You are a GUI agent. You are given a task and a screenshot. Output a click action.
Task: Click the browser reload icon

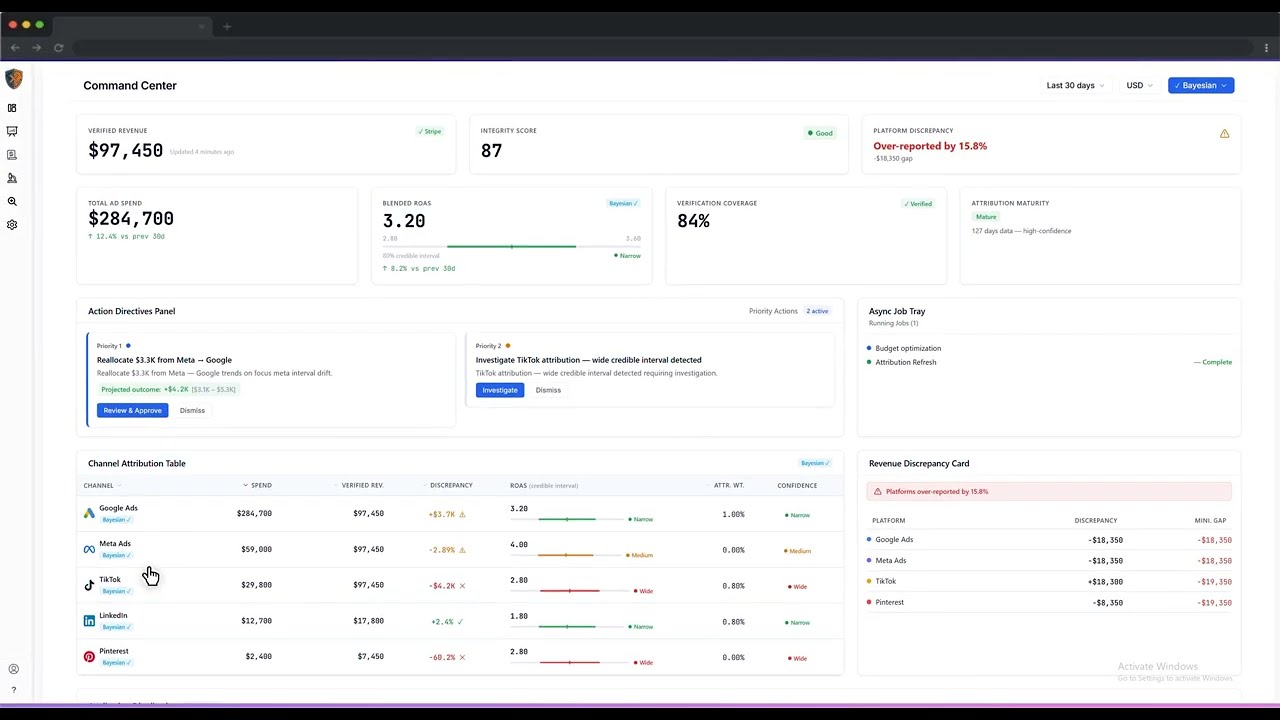click(x=58, y=48)
